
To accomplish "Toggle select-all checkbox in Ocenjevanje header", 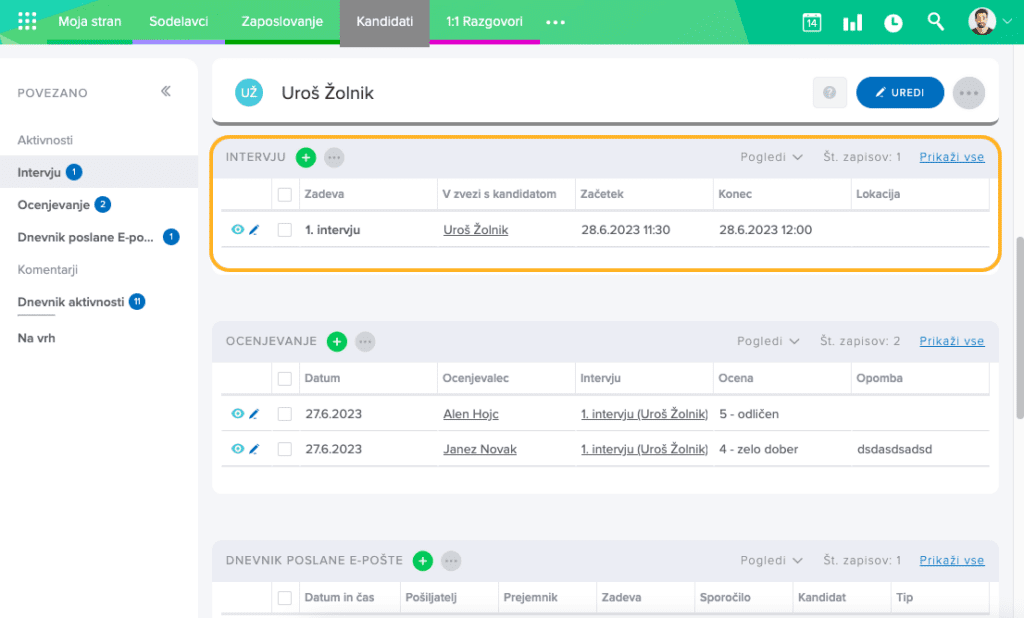I will pyautogui.click(x=285, y=378).
